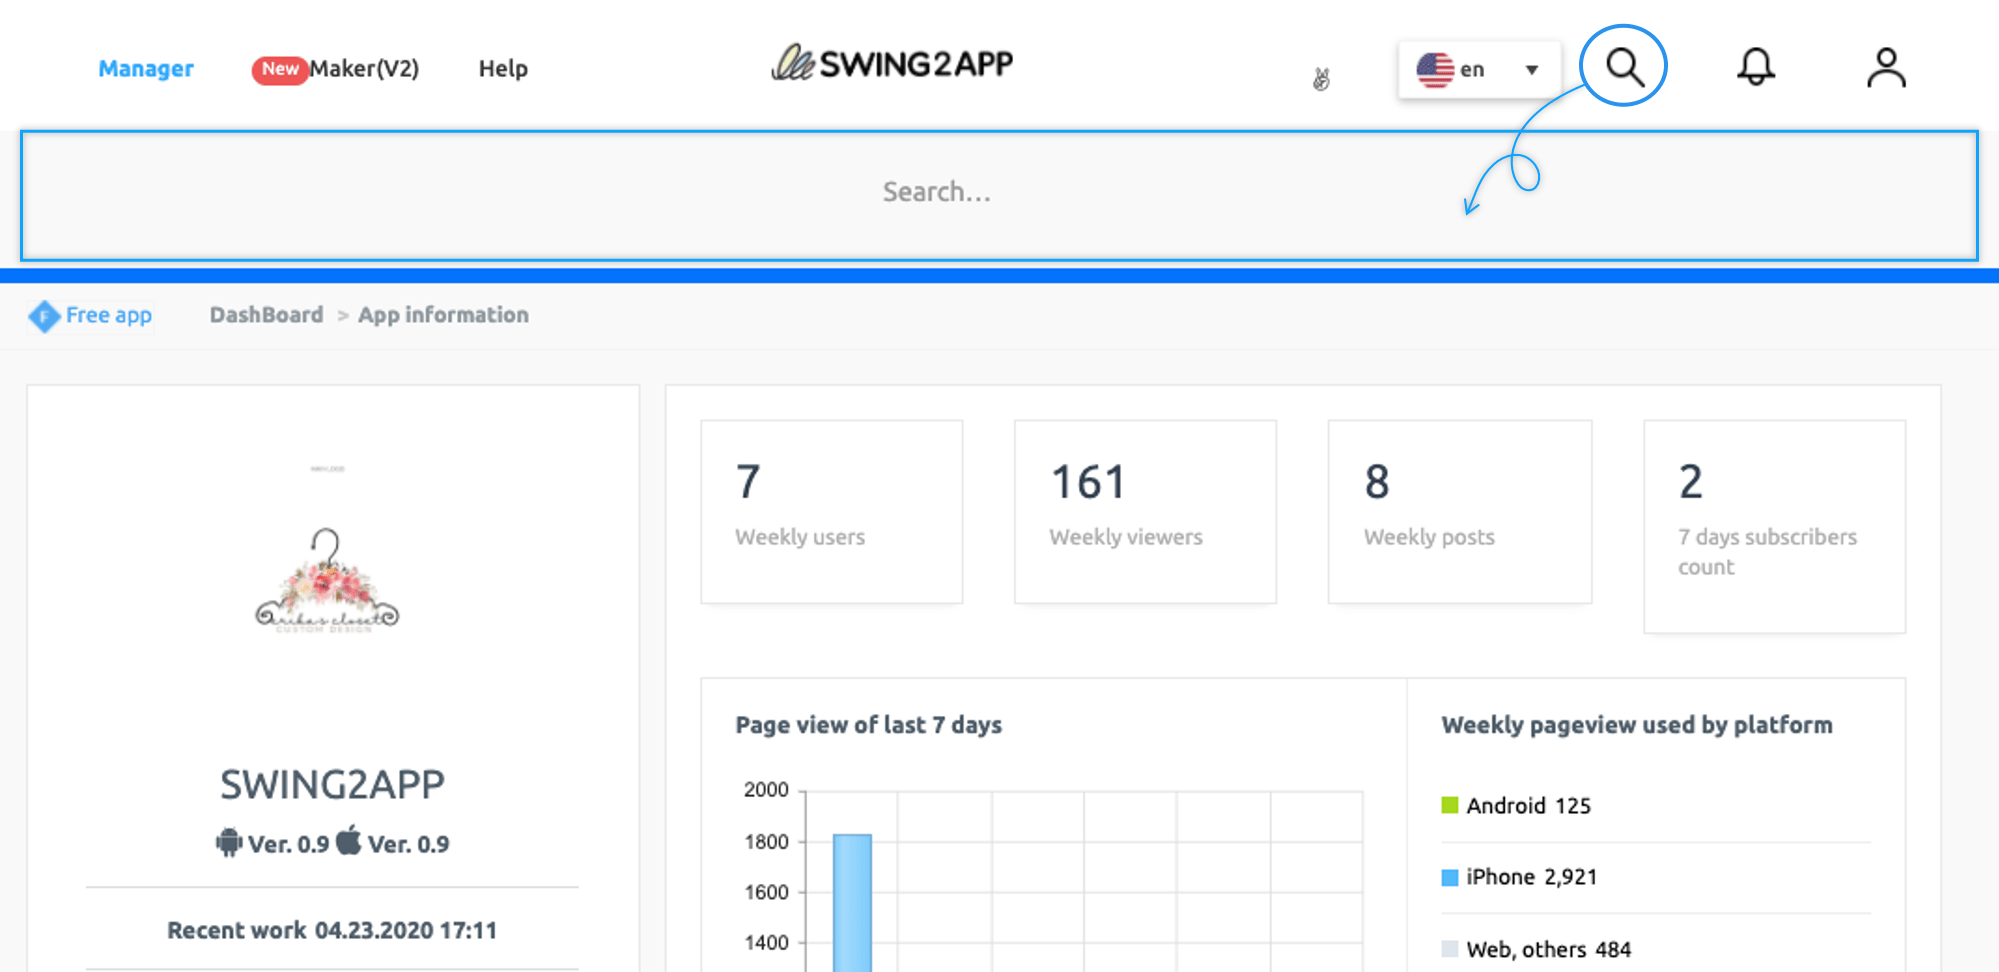Viewport: 1999px width, 972px height.
Task: Open the Maker(V2) menu item
Action: tap(363, 69)
